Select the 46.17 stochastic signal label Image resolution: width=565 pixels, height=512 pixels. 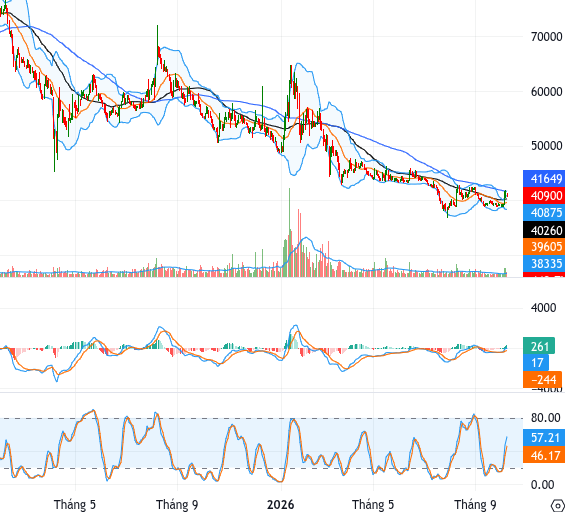click(544, 455)
